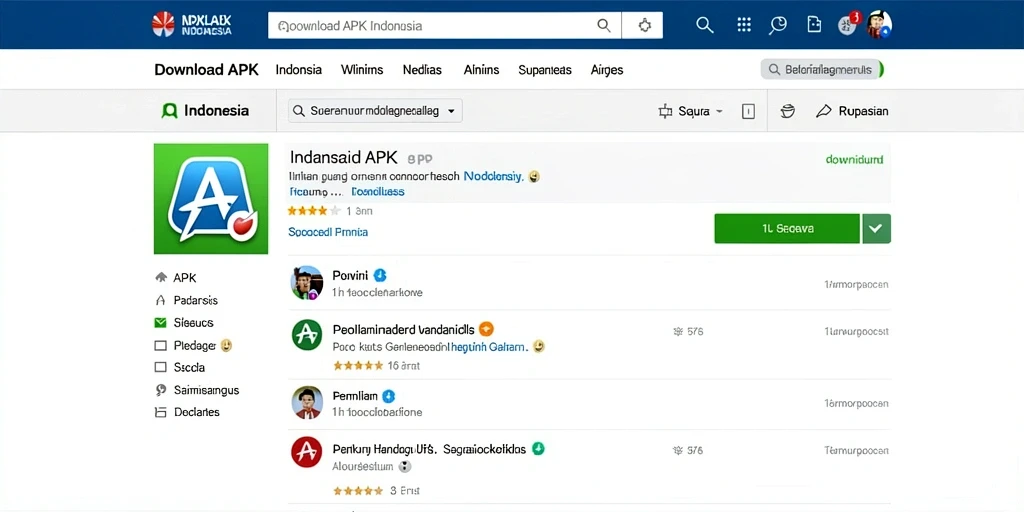Click the orange badge next to Peollaminaderd vandanidls
Image resolution: width=1024 pixels, height=512 pixels.
486,329
